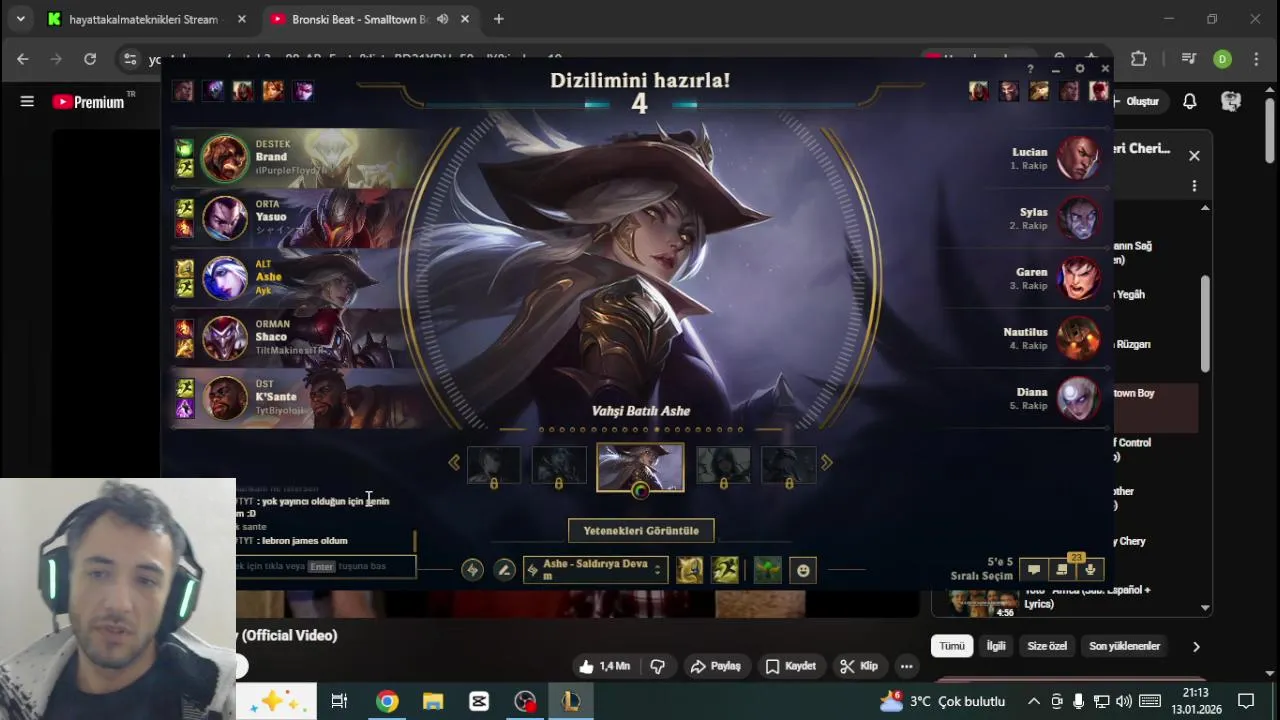Switch to hayattakalmateknikleri Stream tab

146,19
